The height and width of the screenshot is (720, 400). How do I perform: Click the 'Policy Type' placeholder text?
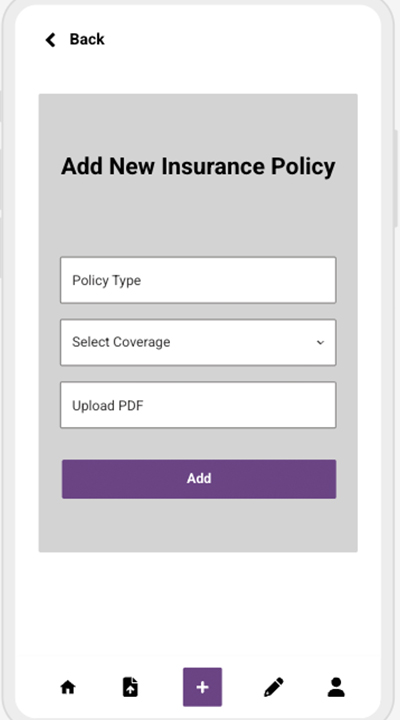(x=107, y=281)
